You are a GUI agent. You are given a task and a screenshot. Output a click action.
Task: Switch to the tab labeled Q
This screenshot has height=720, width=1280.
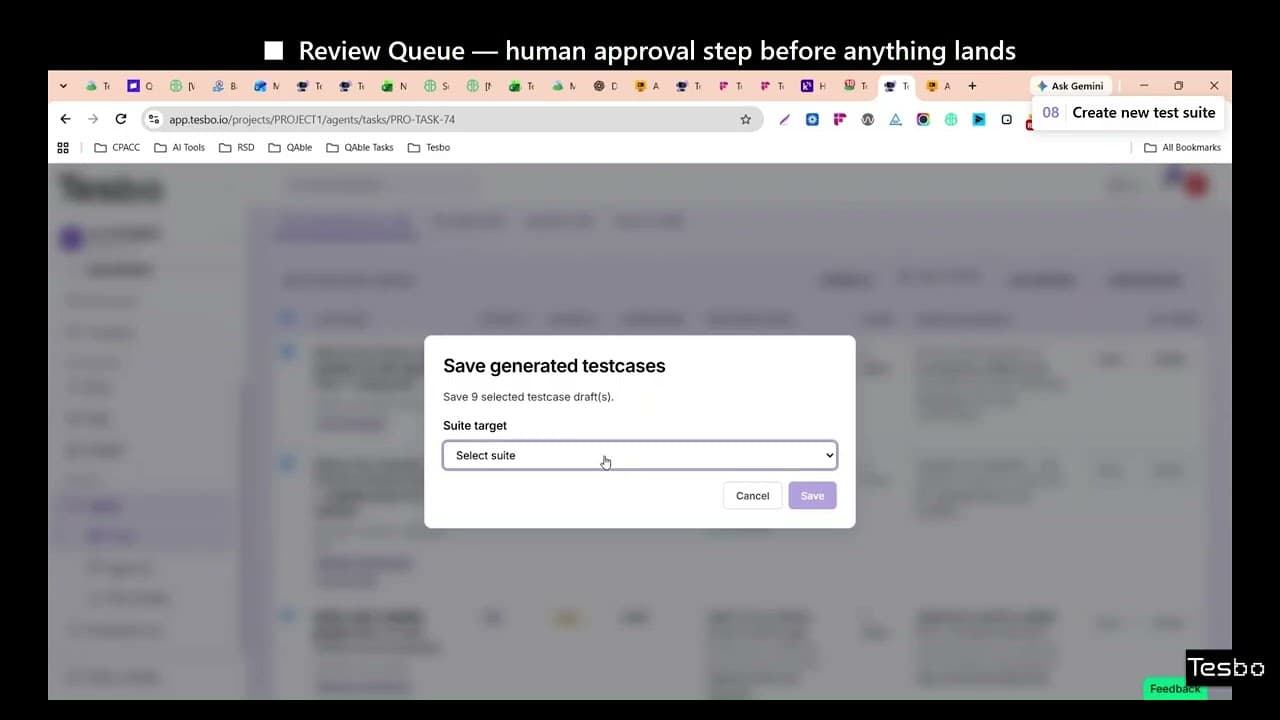coord(141,86)
